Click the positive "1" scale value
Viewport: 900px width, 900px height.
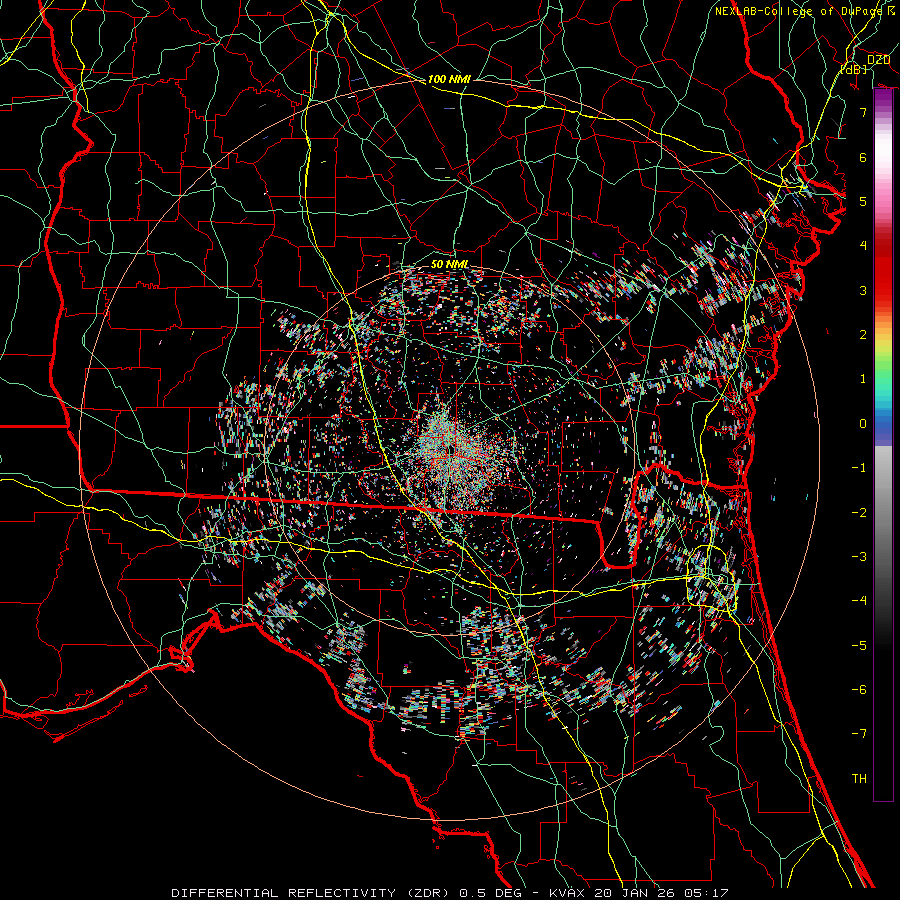click(863, 379)
